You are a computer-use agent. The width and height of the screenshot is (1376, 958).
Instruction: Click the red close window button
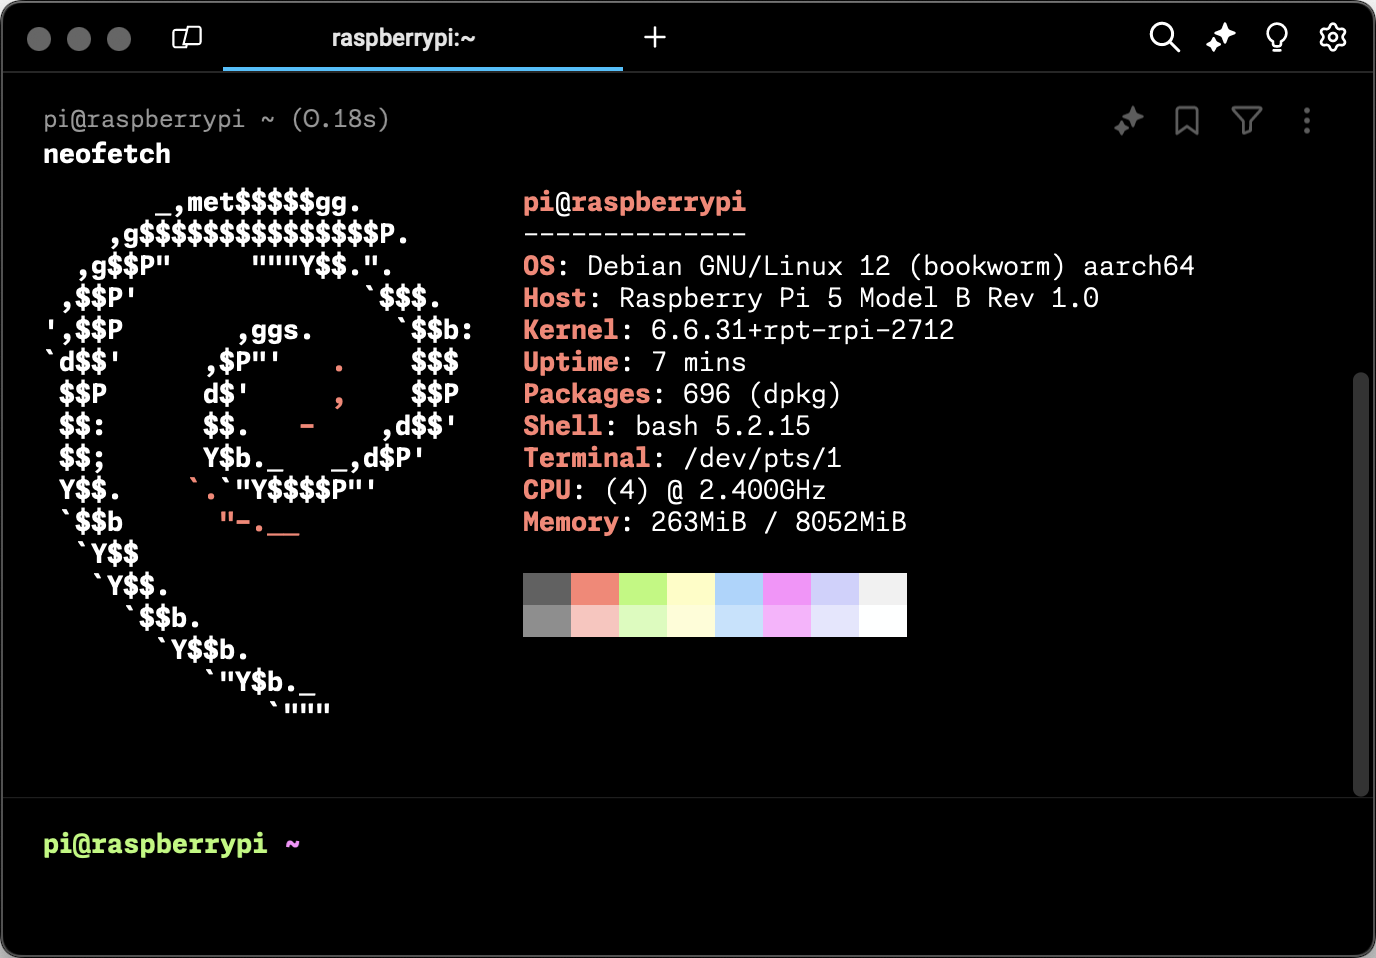[x=39, y=39]
